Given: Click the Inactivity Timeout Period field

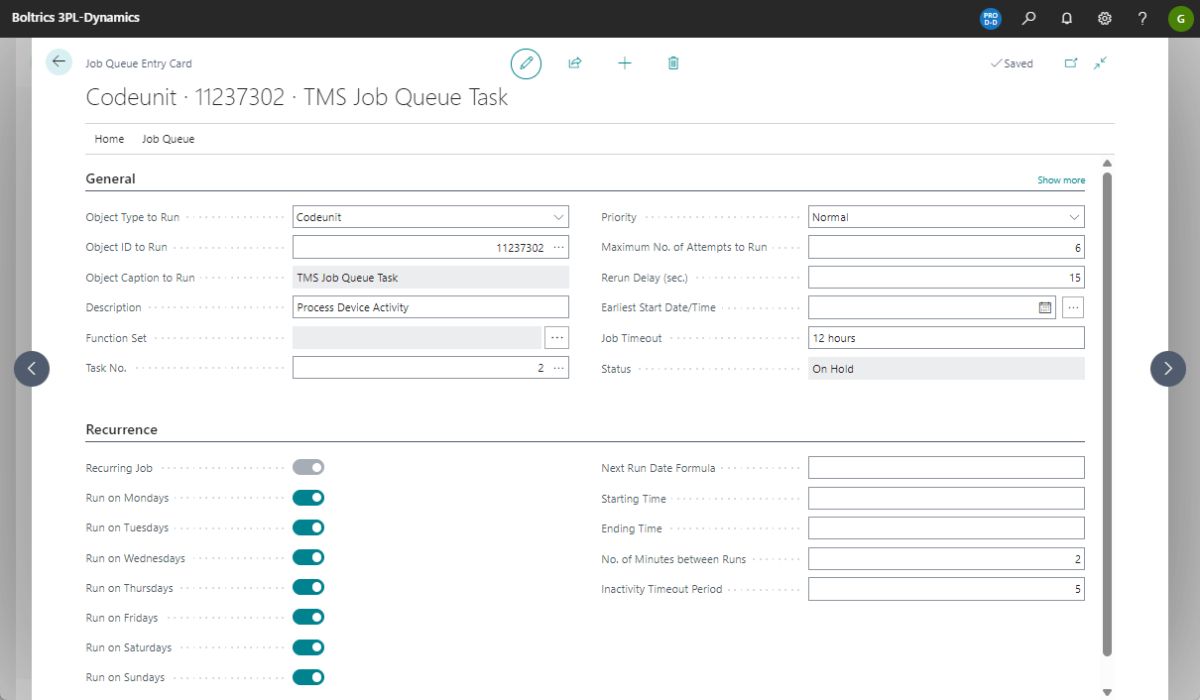Looking at the screenshot, I should coord(946,589).
